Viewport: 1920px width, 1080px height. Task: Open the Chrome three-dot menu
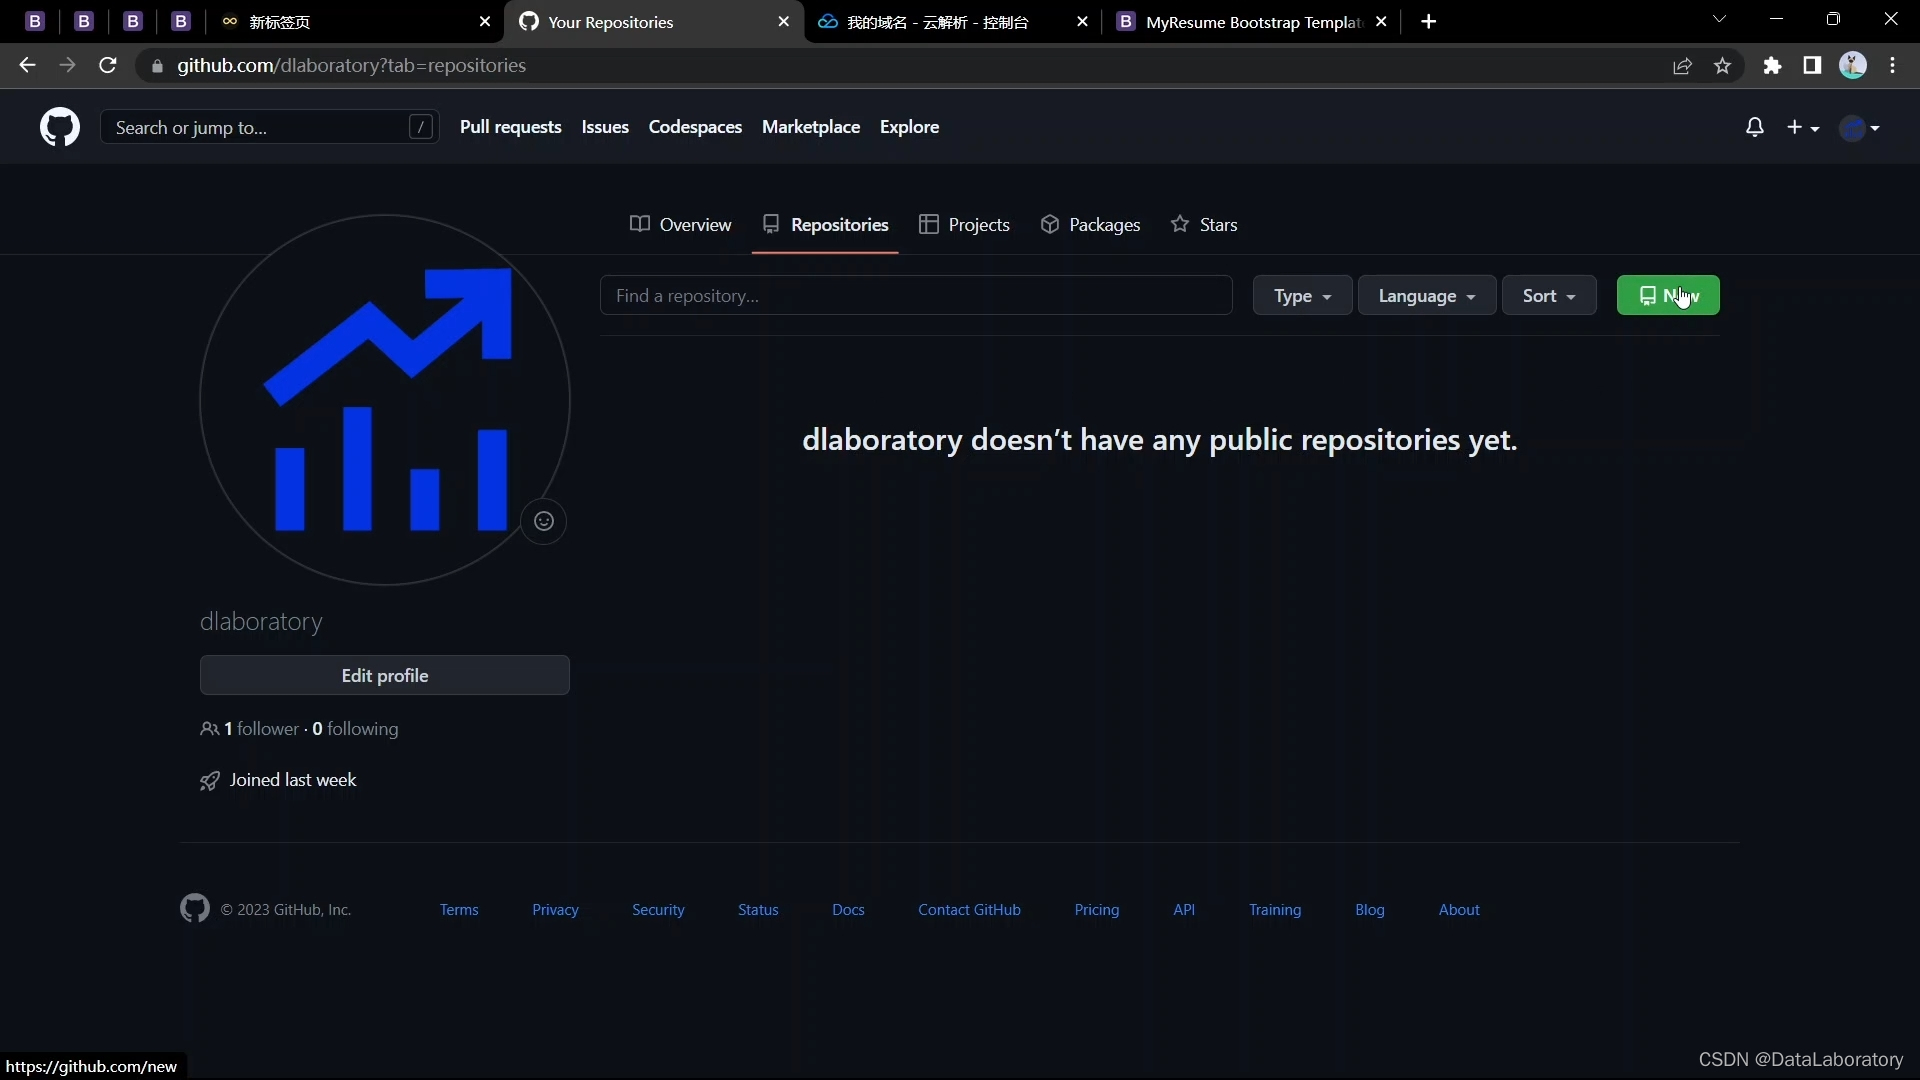coord(1893,66)
